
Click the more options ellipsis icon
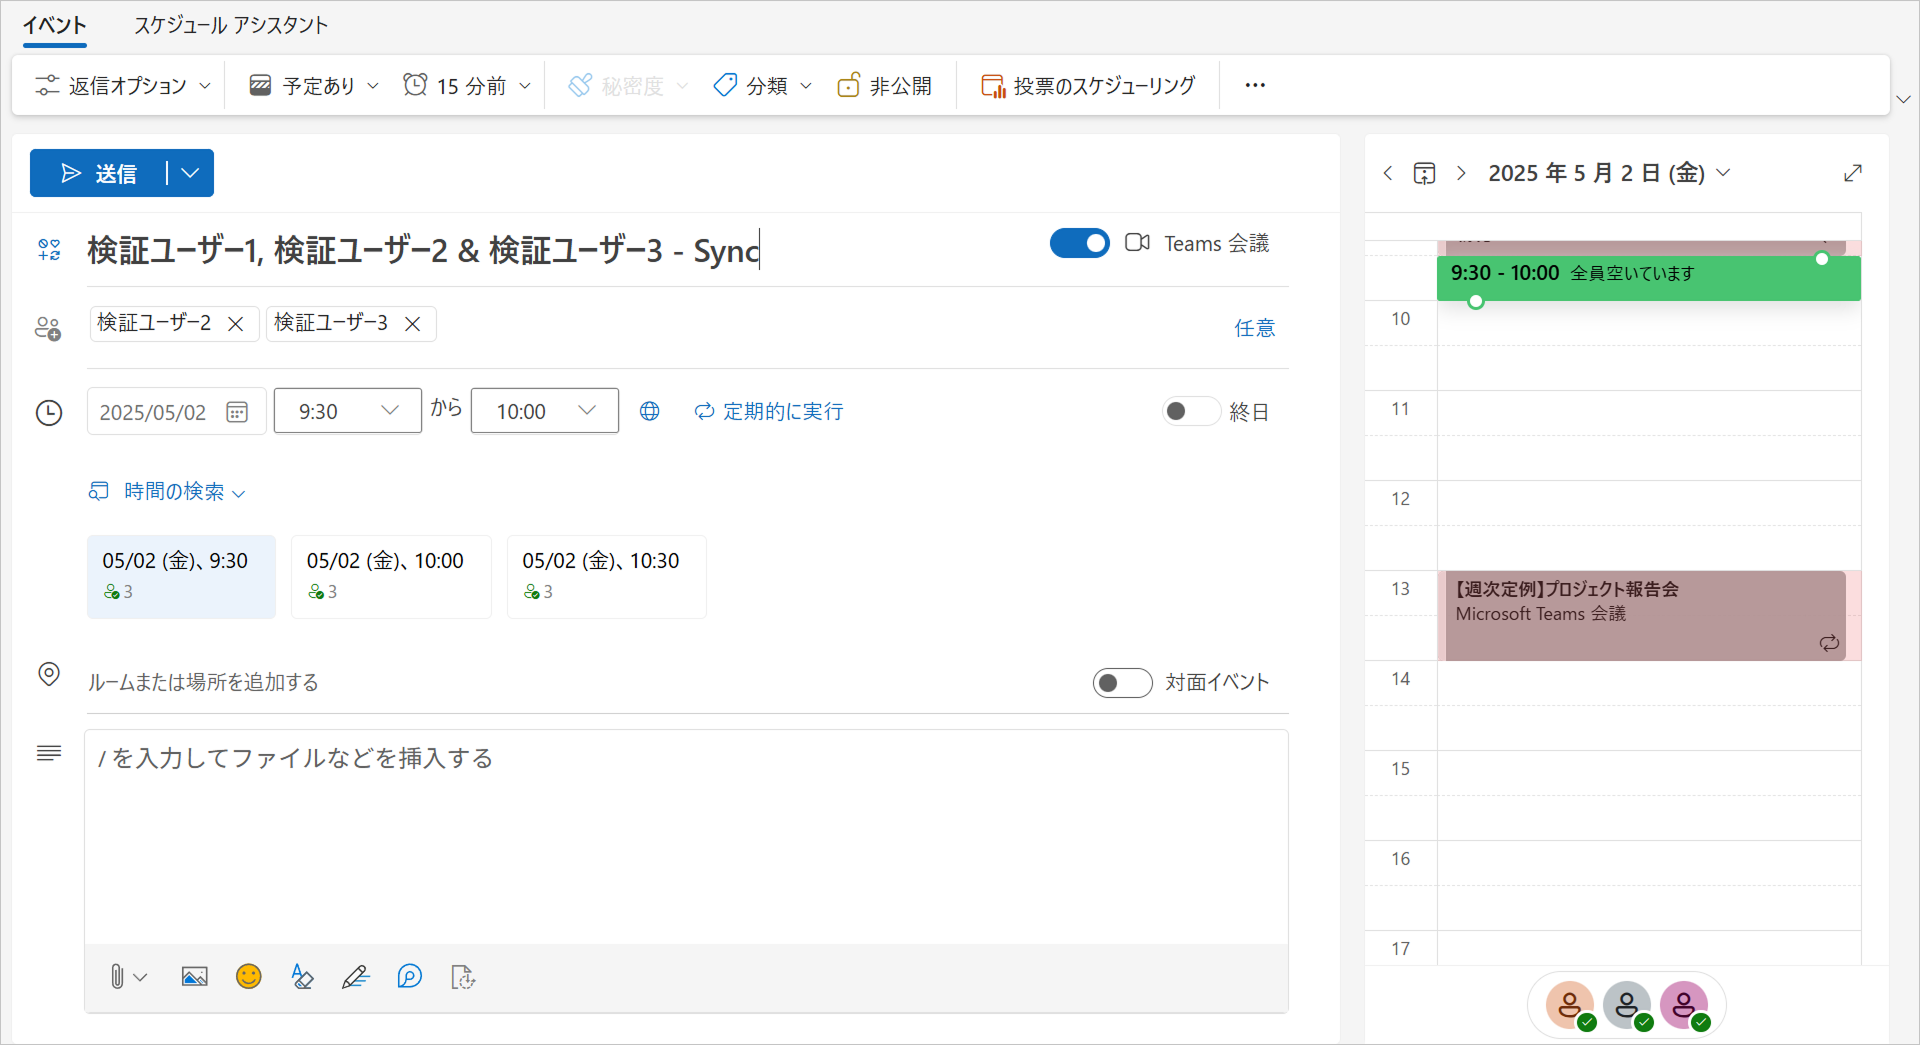[x=1255, y=85]
